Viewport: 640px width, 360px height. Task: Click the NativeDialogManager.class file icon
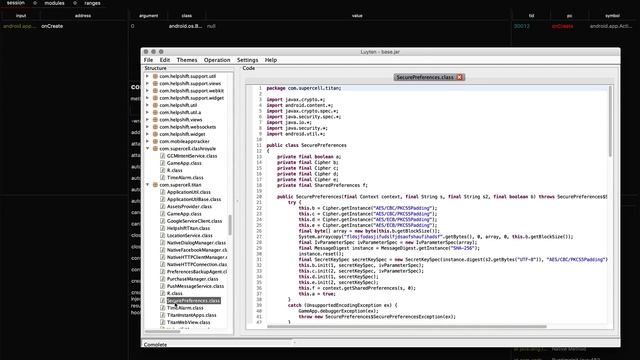tap(162, 242)
